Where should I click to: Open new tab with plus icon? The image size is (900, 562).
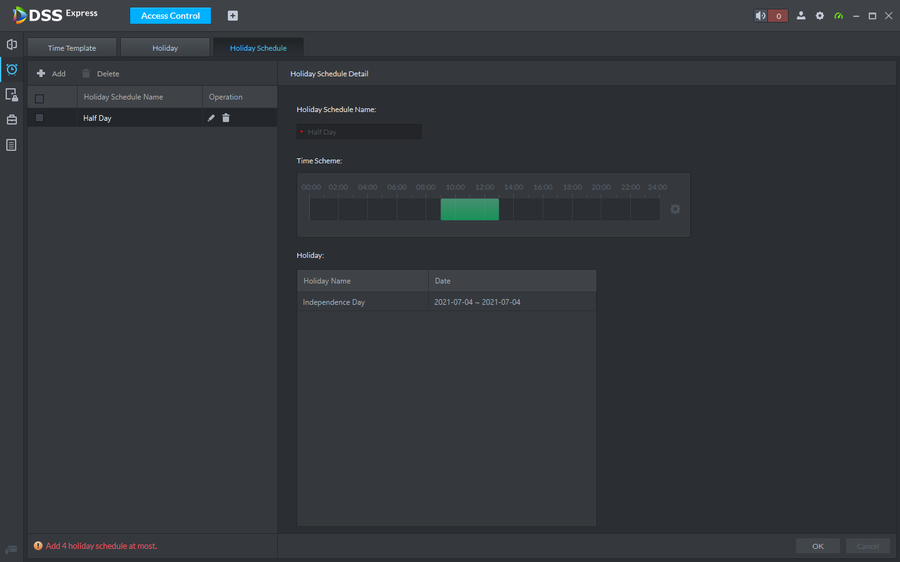(232, 15)
